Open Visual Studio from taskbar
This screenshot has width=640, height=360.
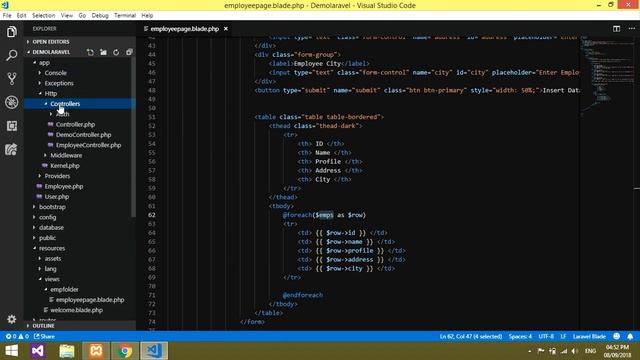click(38, 351)
